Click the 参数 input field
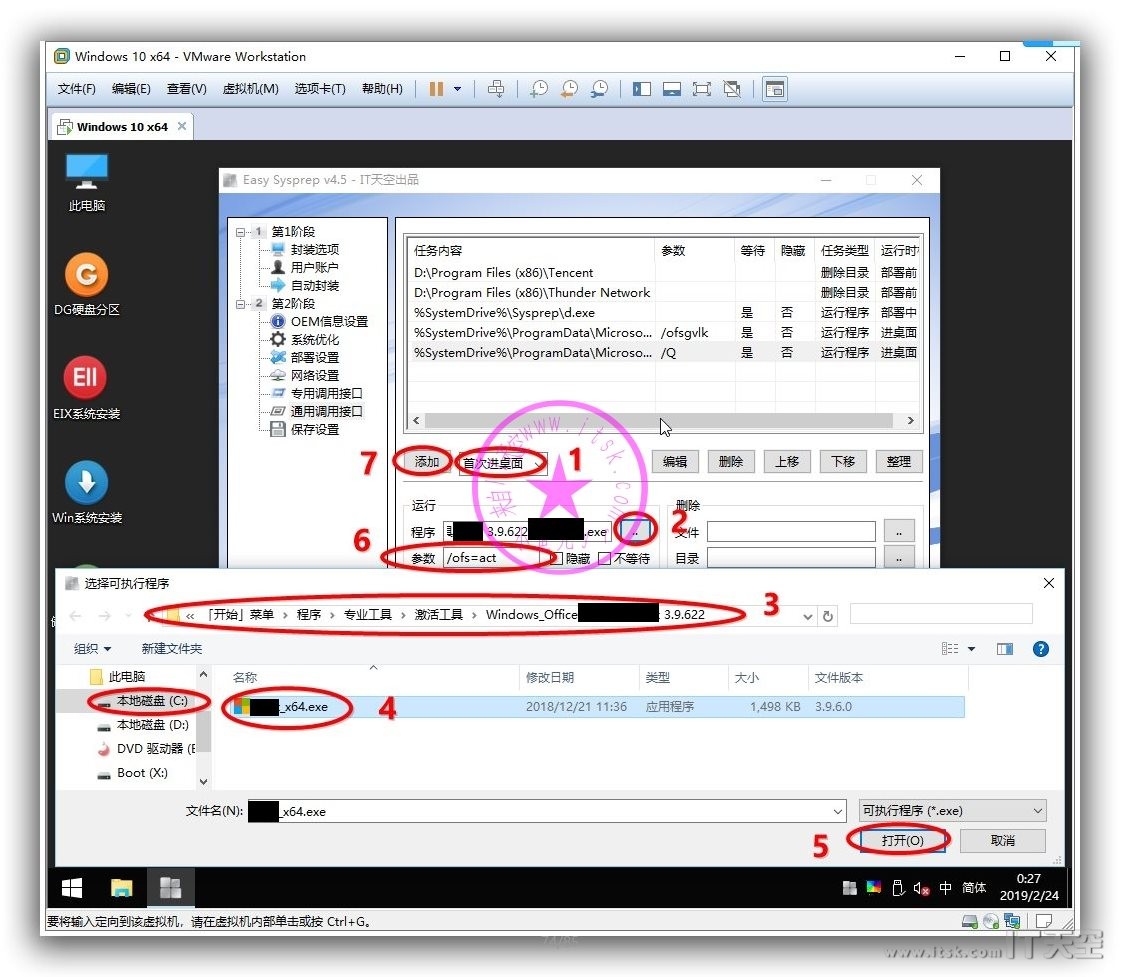 point(491,558)
